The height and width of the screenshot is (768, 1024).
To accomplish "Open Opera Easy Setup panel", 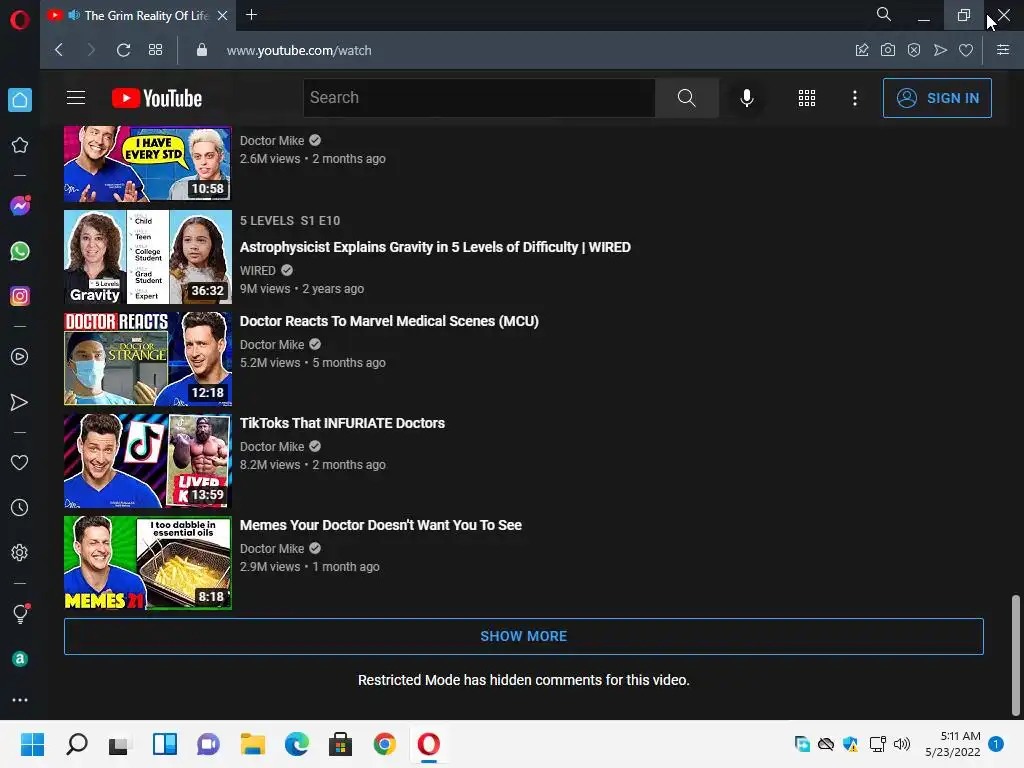I will click(x=1003, y=50).
